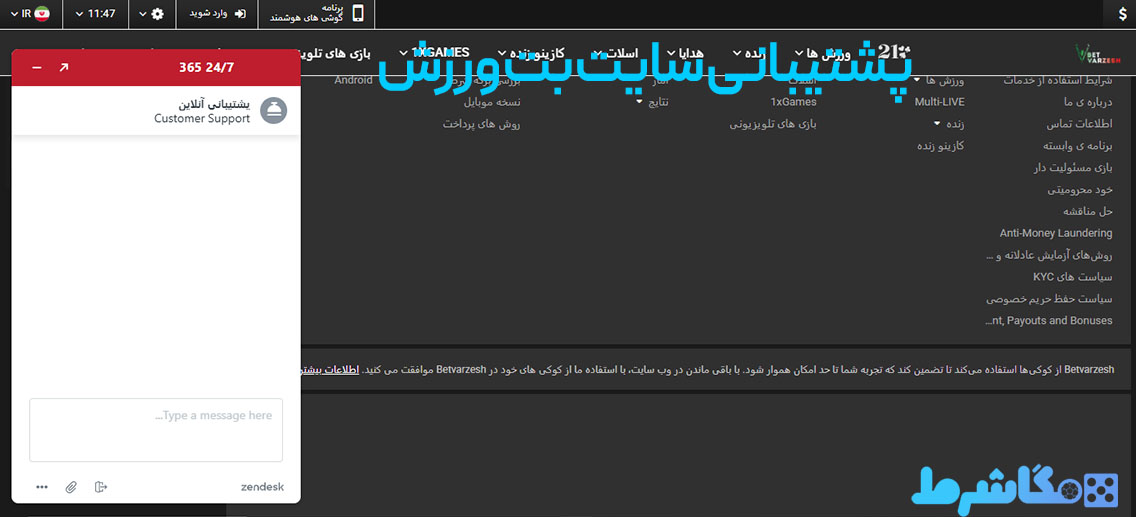
Task: Open the بازی مسئولیت دار link
Action: click(1073, 167)
